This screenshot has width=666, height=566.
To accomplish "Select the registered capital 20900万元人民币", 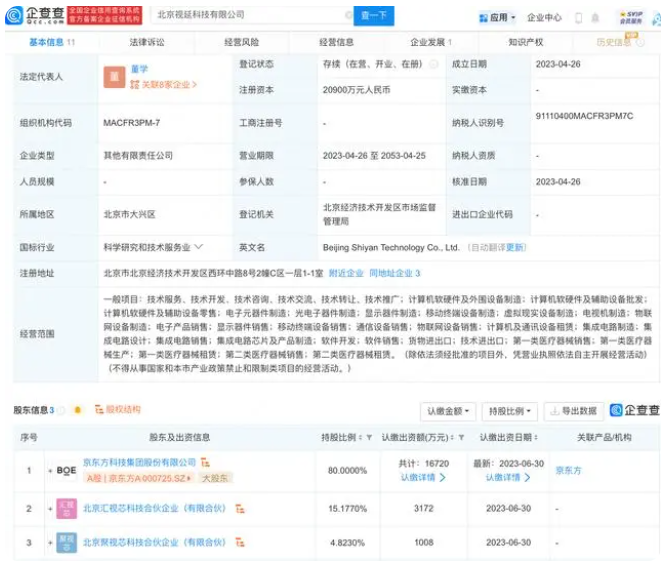I will tap(356, 90).
